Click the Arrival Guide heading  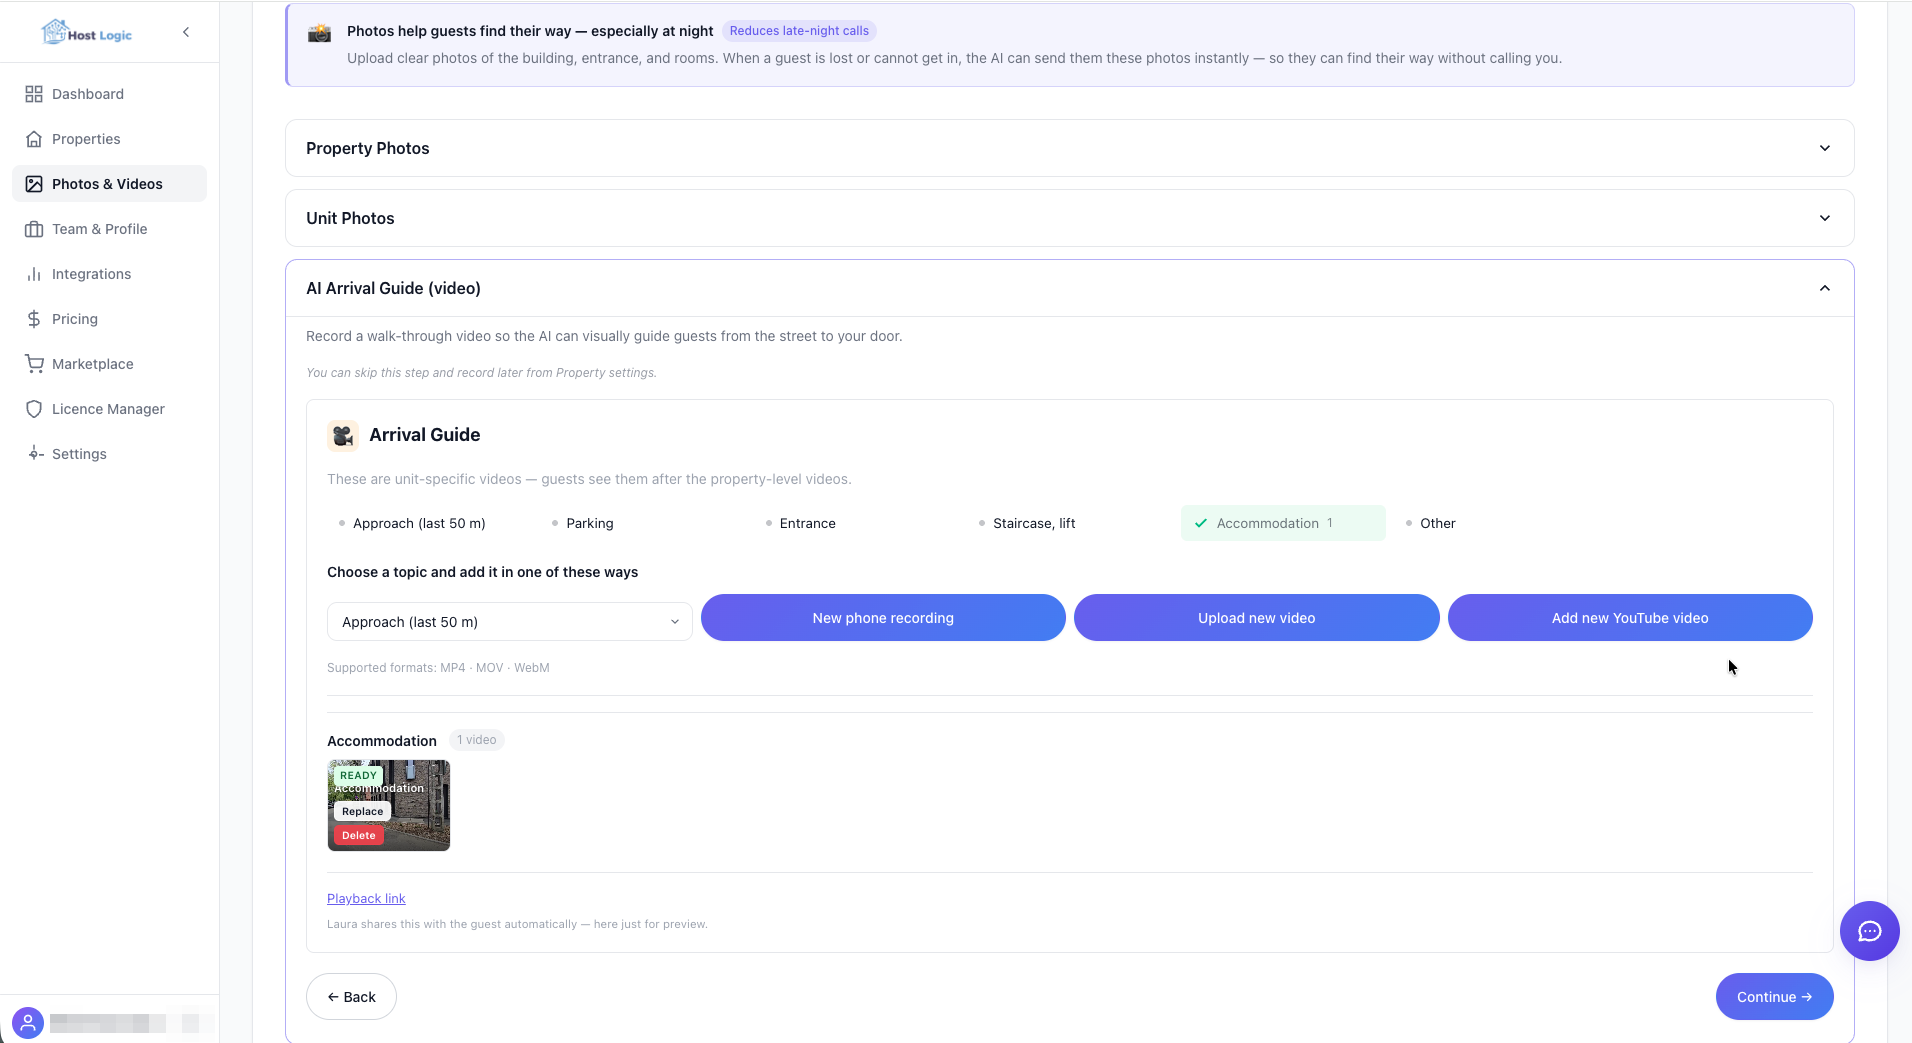click(425, 435)
